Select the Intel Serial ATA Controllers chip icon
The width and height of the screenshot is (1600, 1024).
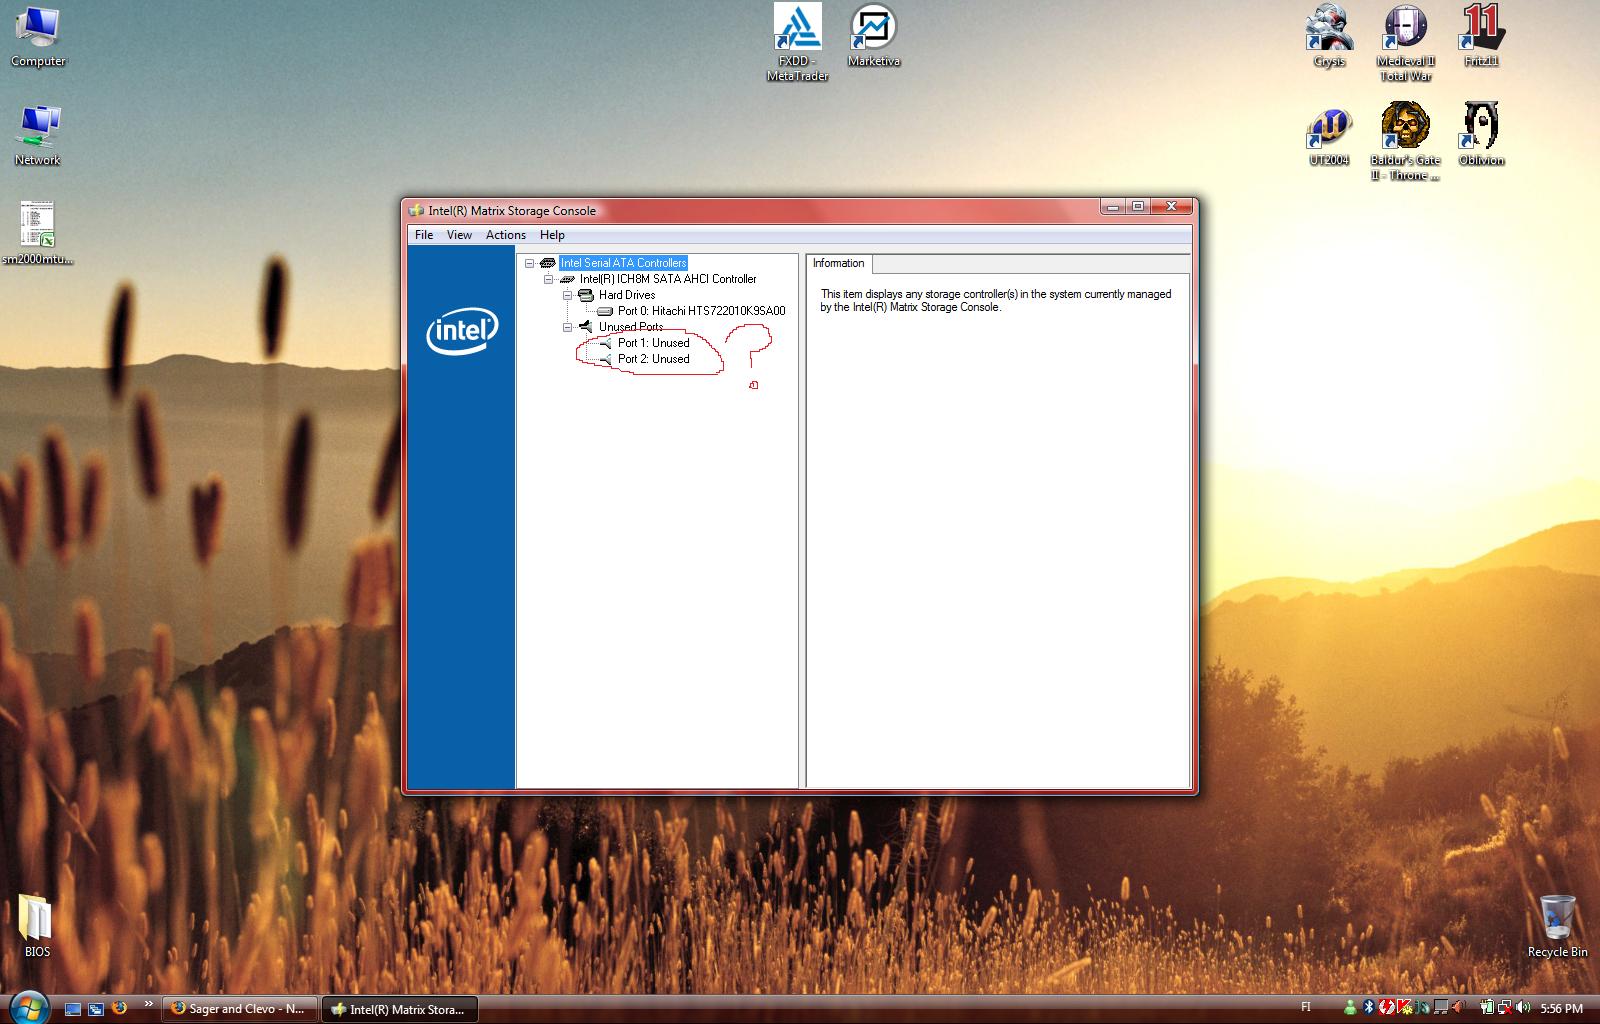pyautogui.click(x=548, y=263)
